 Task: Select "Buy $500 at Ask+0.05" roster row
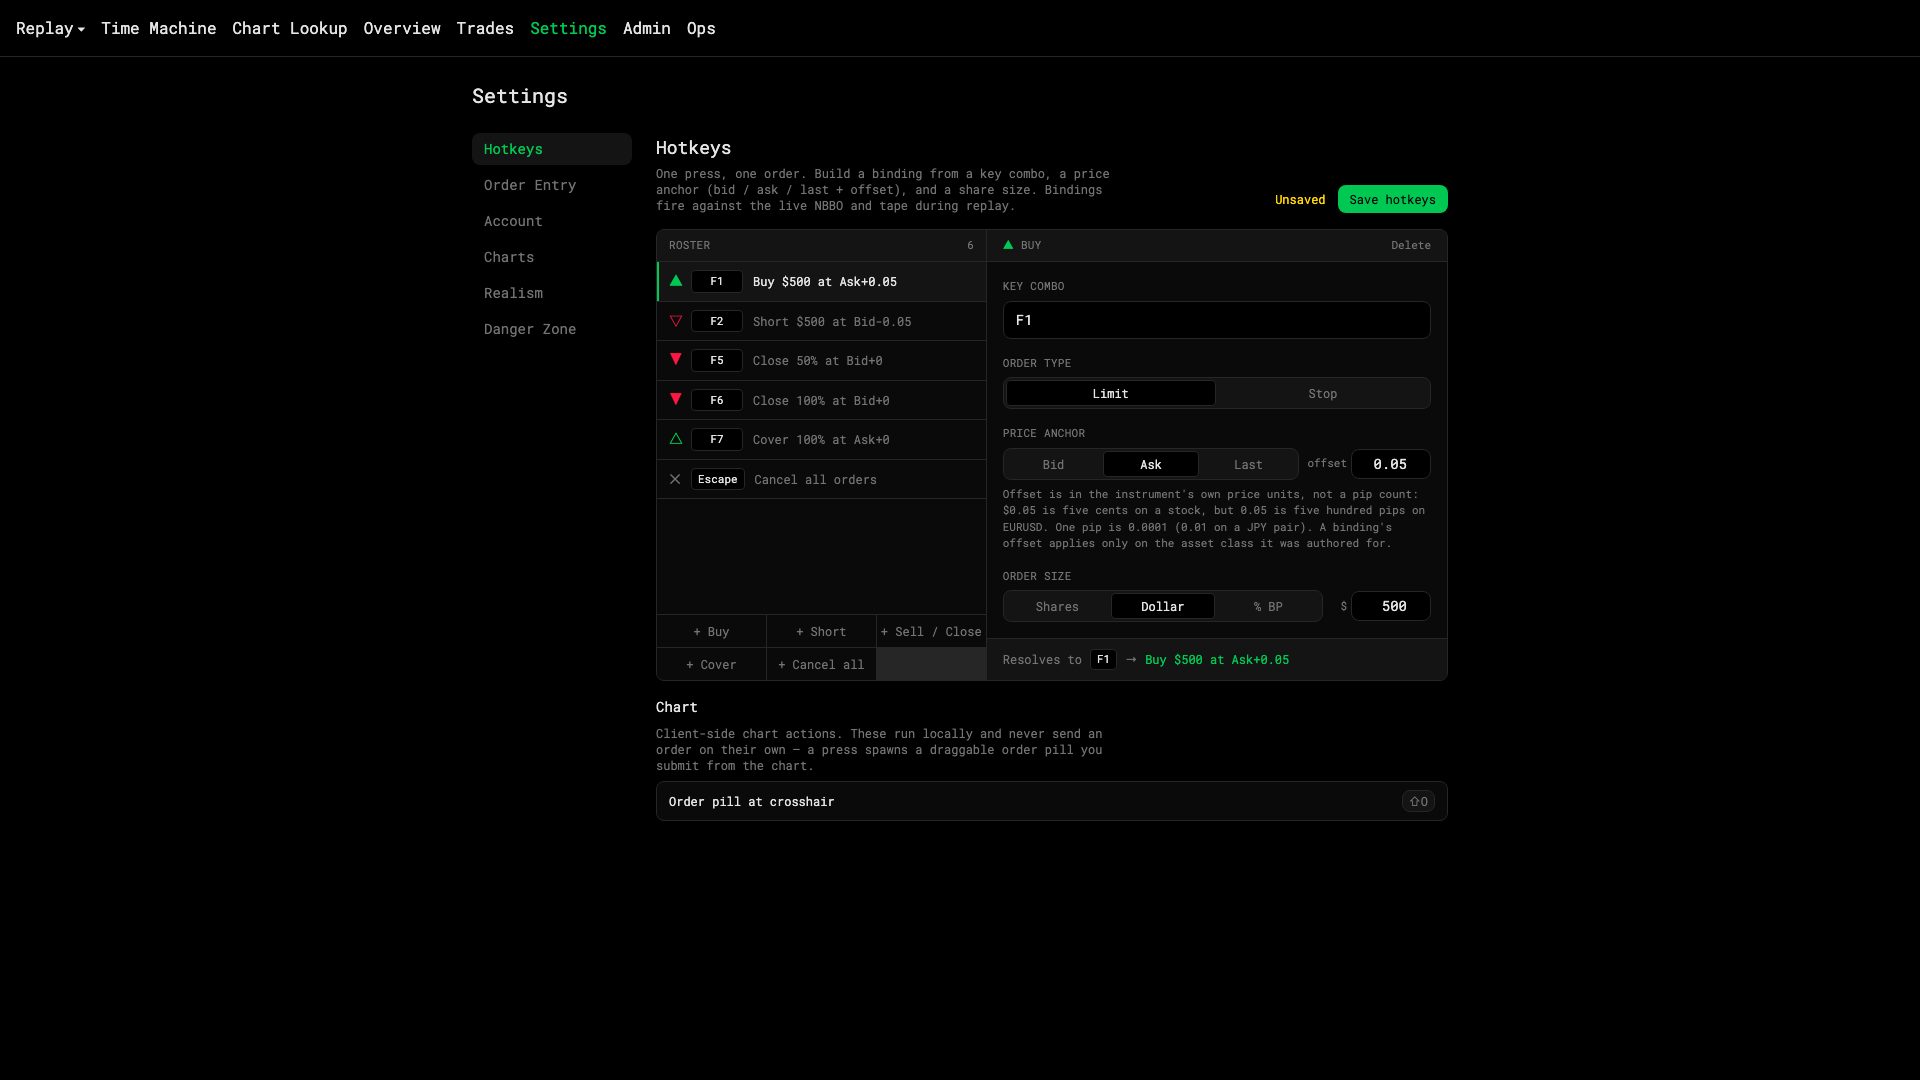click(x=821, y=281)
